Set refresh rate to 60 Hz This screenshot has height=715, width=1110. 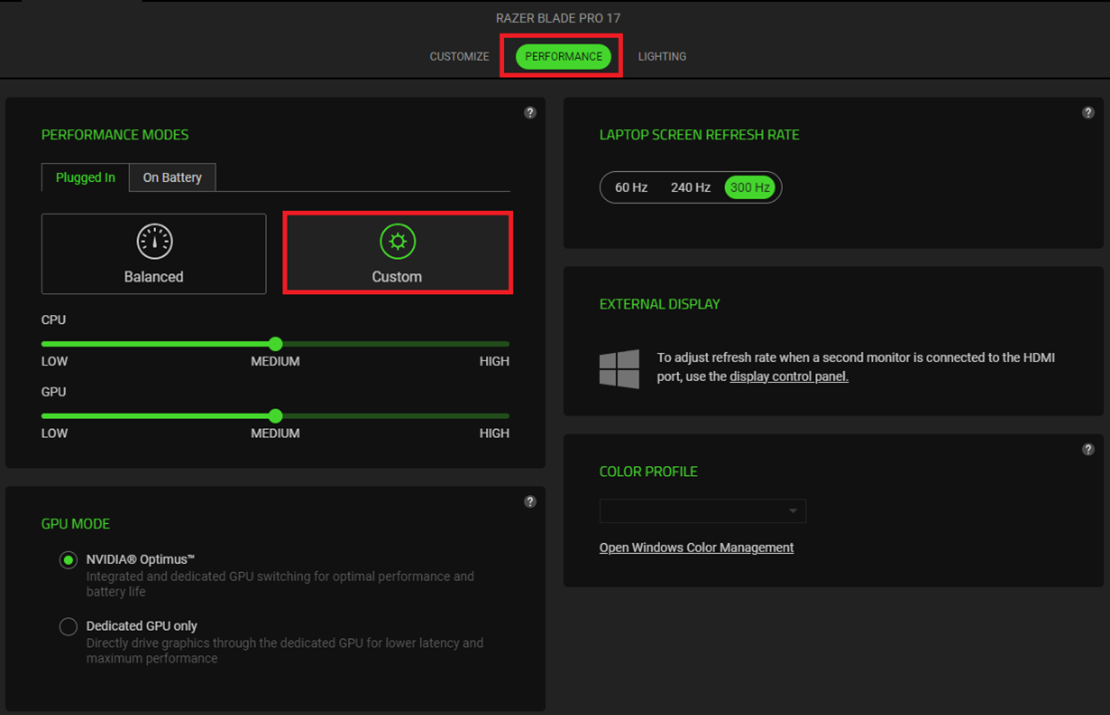click(x=631, y=187)
